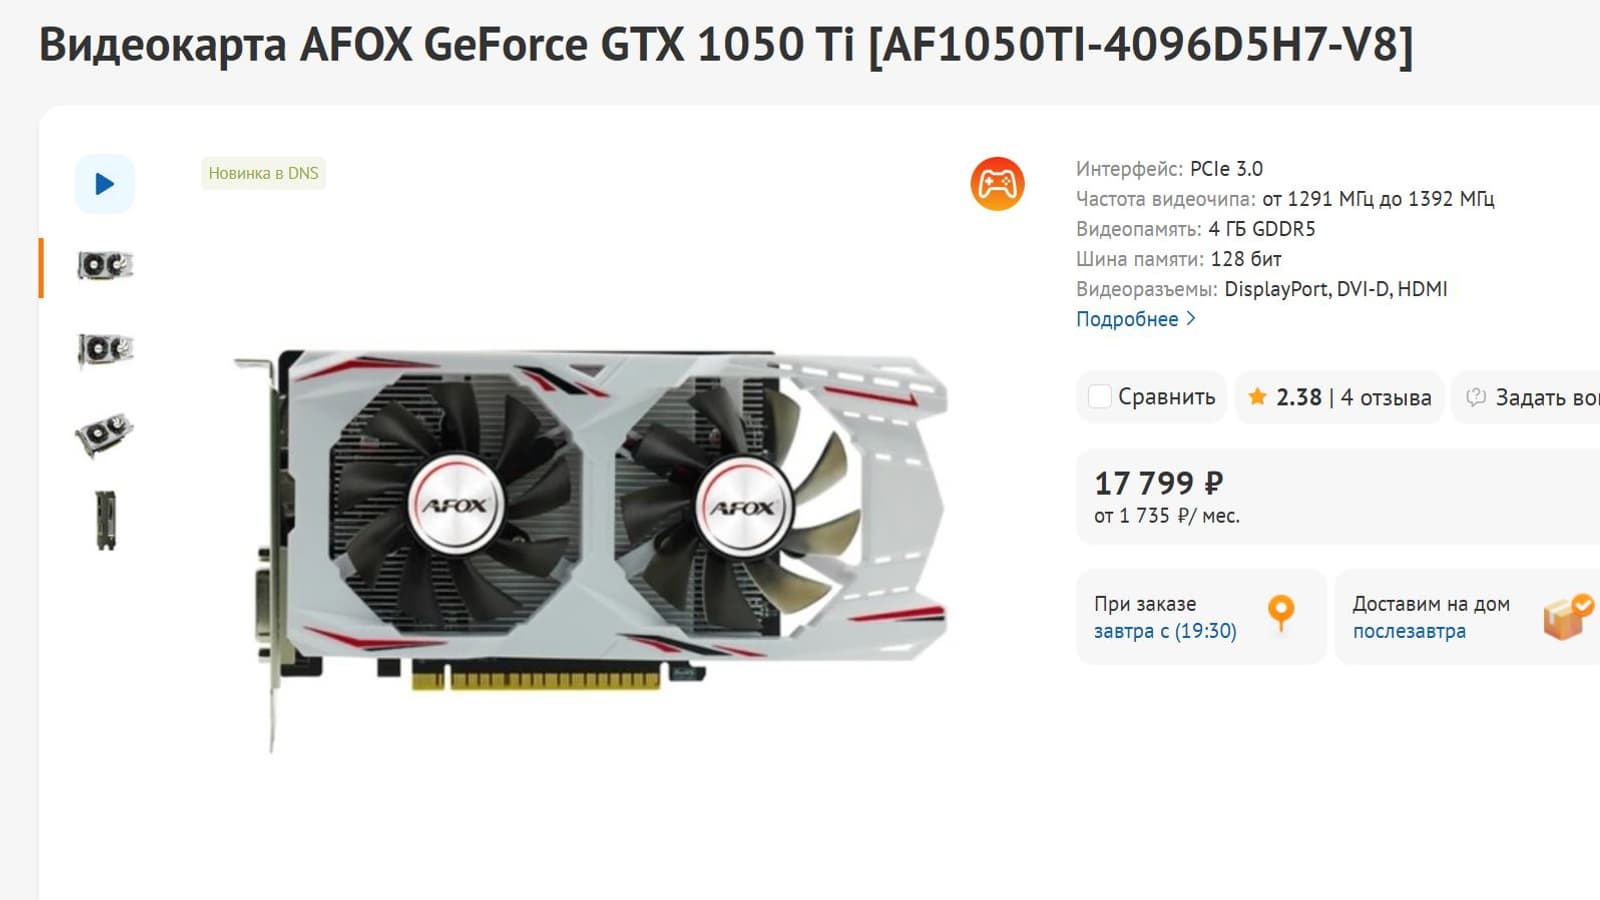The width and height of the screenshot is (1600, 900).
Task: Click the ask-question speech bubble icon
Action: point(1475,397)
